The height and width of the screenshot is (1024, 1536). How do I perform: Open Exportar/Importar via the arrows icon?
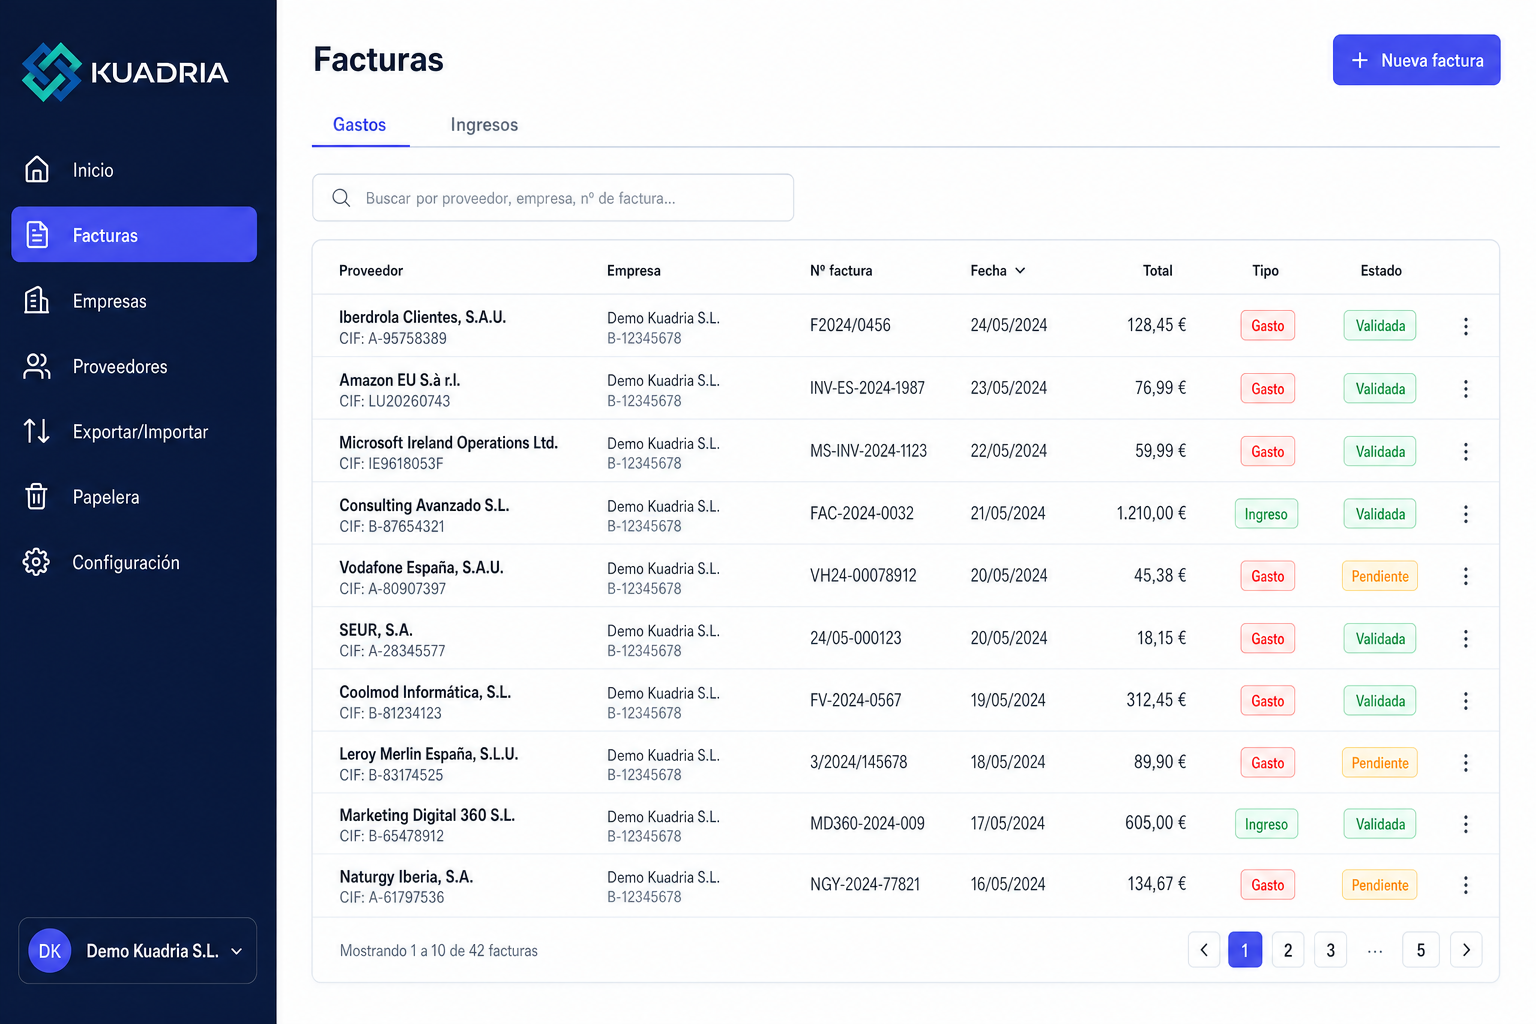37,431
